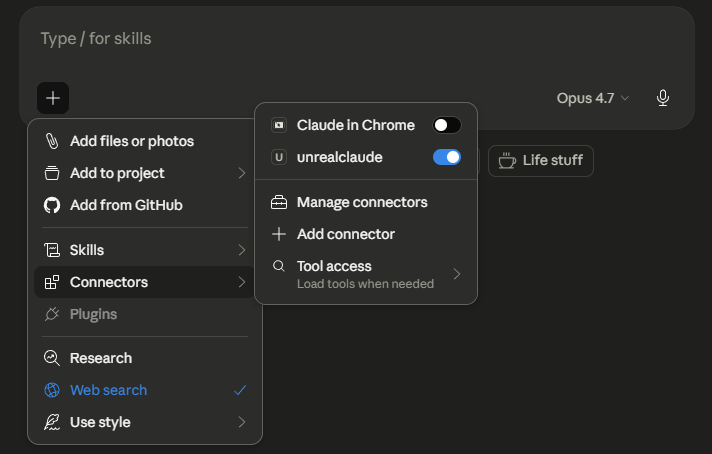Expand the Use style submenu chevron
The height and width of the screenshot is (454, 712).
pos(242,422)
